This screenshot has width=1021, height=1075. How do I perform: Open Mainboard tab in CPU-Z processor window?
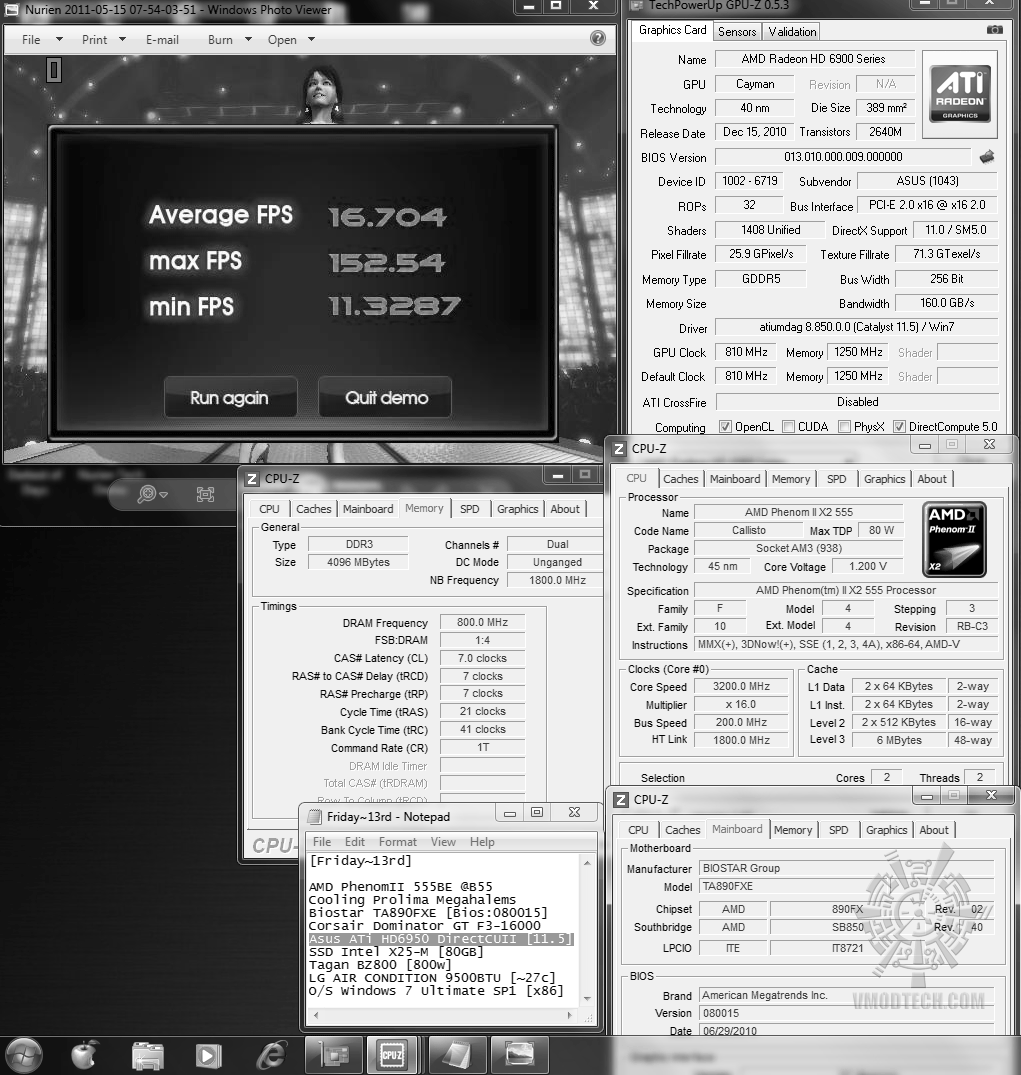coord(734,479)
